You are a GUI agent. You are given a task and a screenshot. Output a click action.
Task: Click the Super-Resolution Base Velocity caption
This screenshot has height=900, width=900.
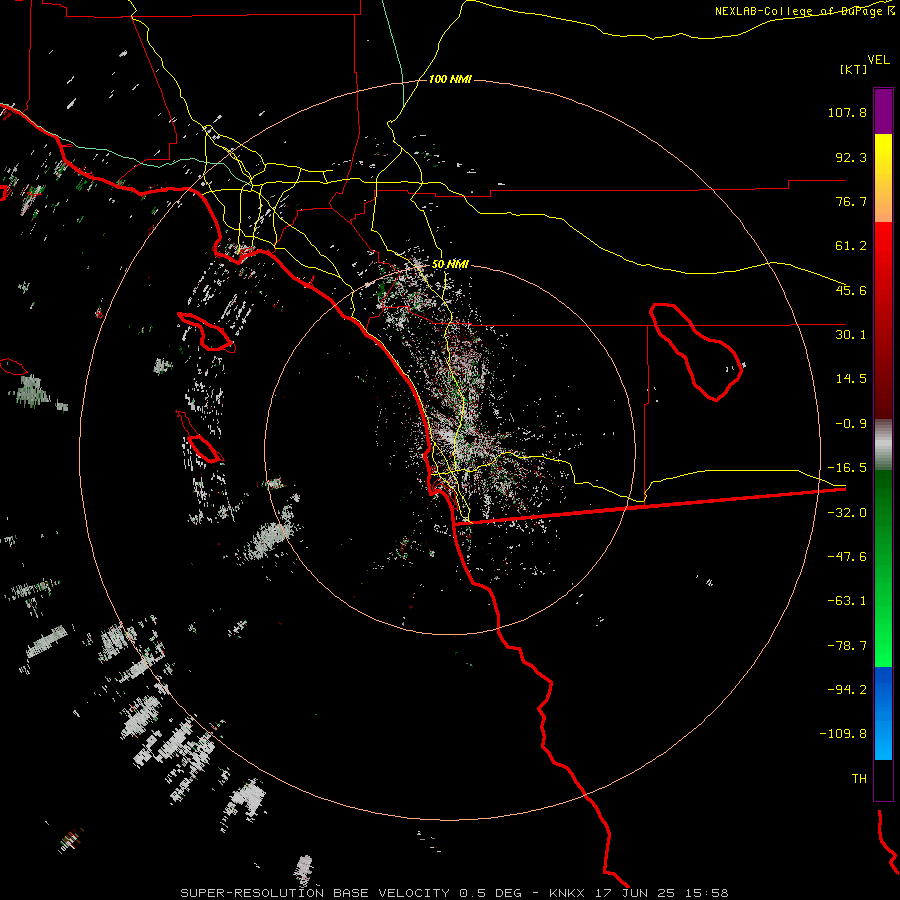point(351,893)
